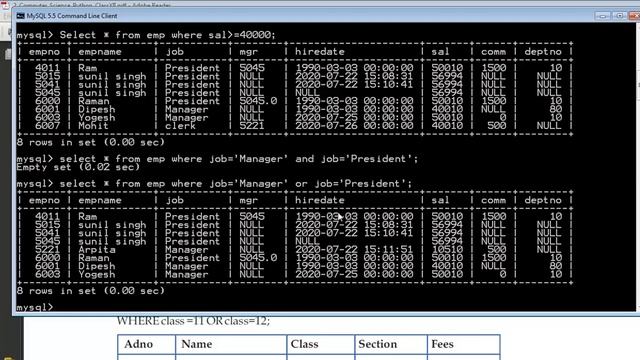The height and width of the screenshot is (360, 640).
Task: Click the query 'Select * from emp where sal>=40000;'
Action: click(x=167, y=35)
